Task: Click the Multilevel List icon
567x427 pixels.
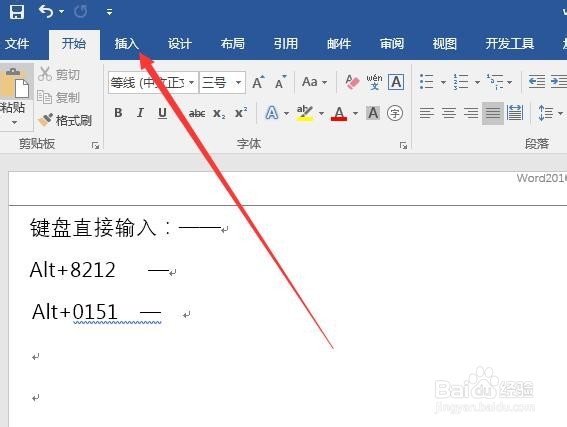Action: pyautogui.click(x=495, y=82)
